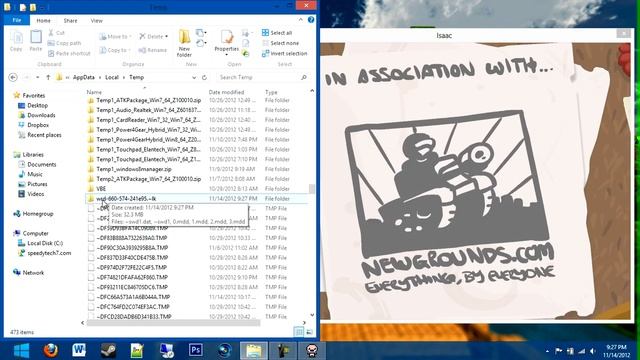Viewport: 640px width, 360px height.
Task: Click AppData in the address breadcrumb
Action: 84,77
